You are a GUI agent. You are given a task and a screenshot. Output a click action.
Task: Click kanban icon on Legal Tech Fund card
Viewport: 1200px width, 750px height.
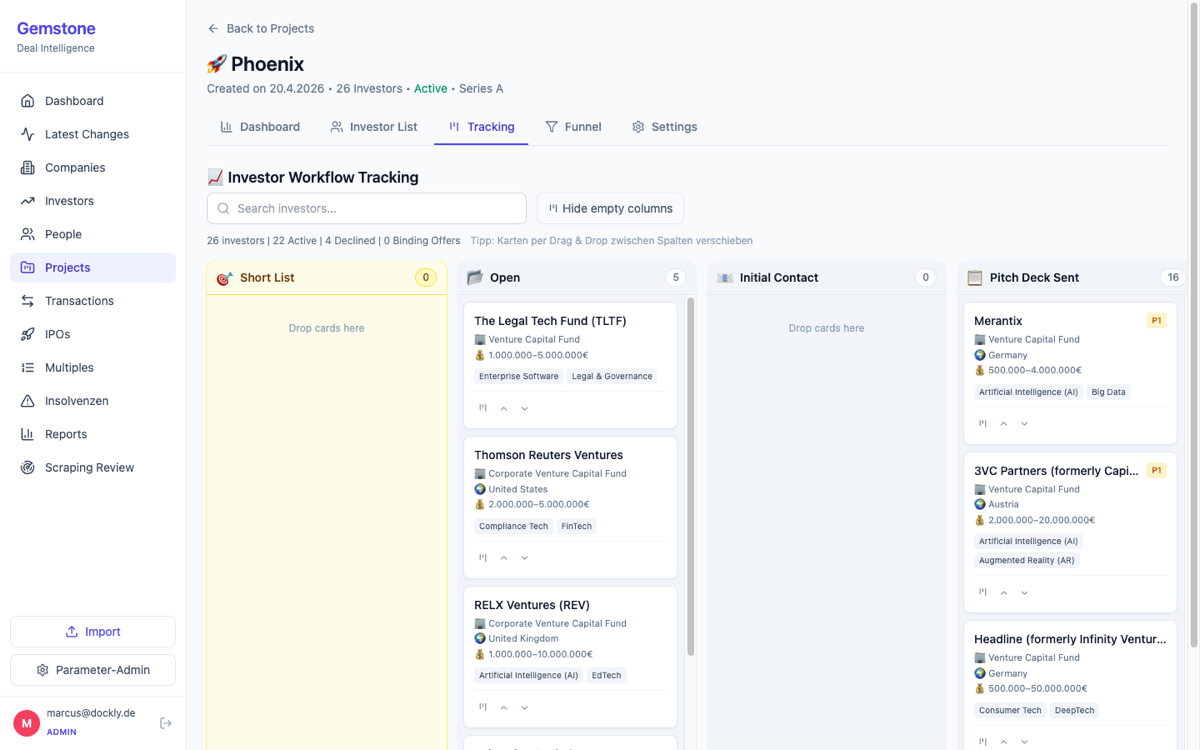[x=483, y=408]
